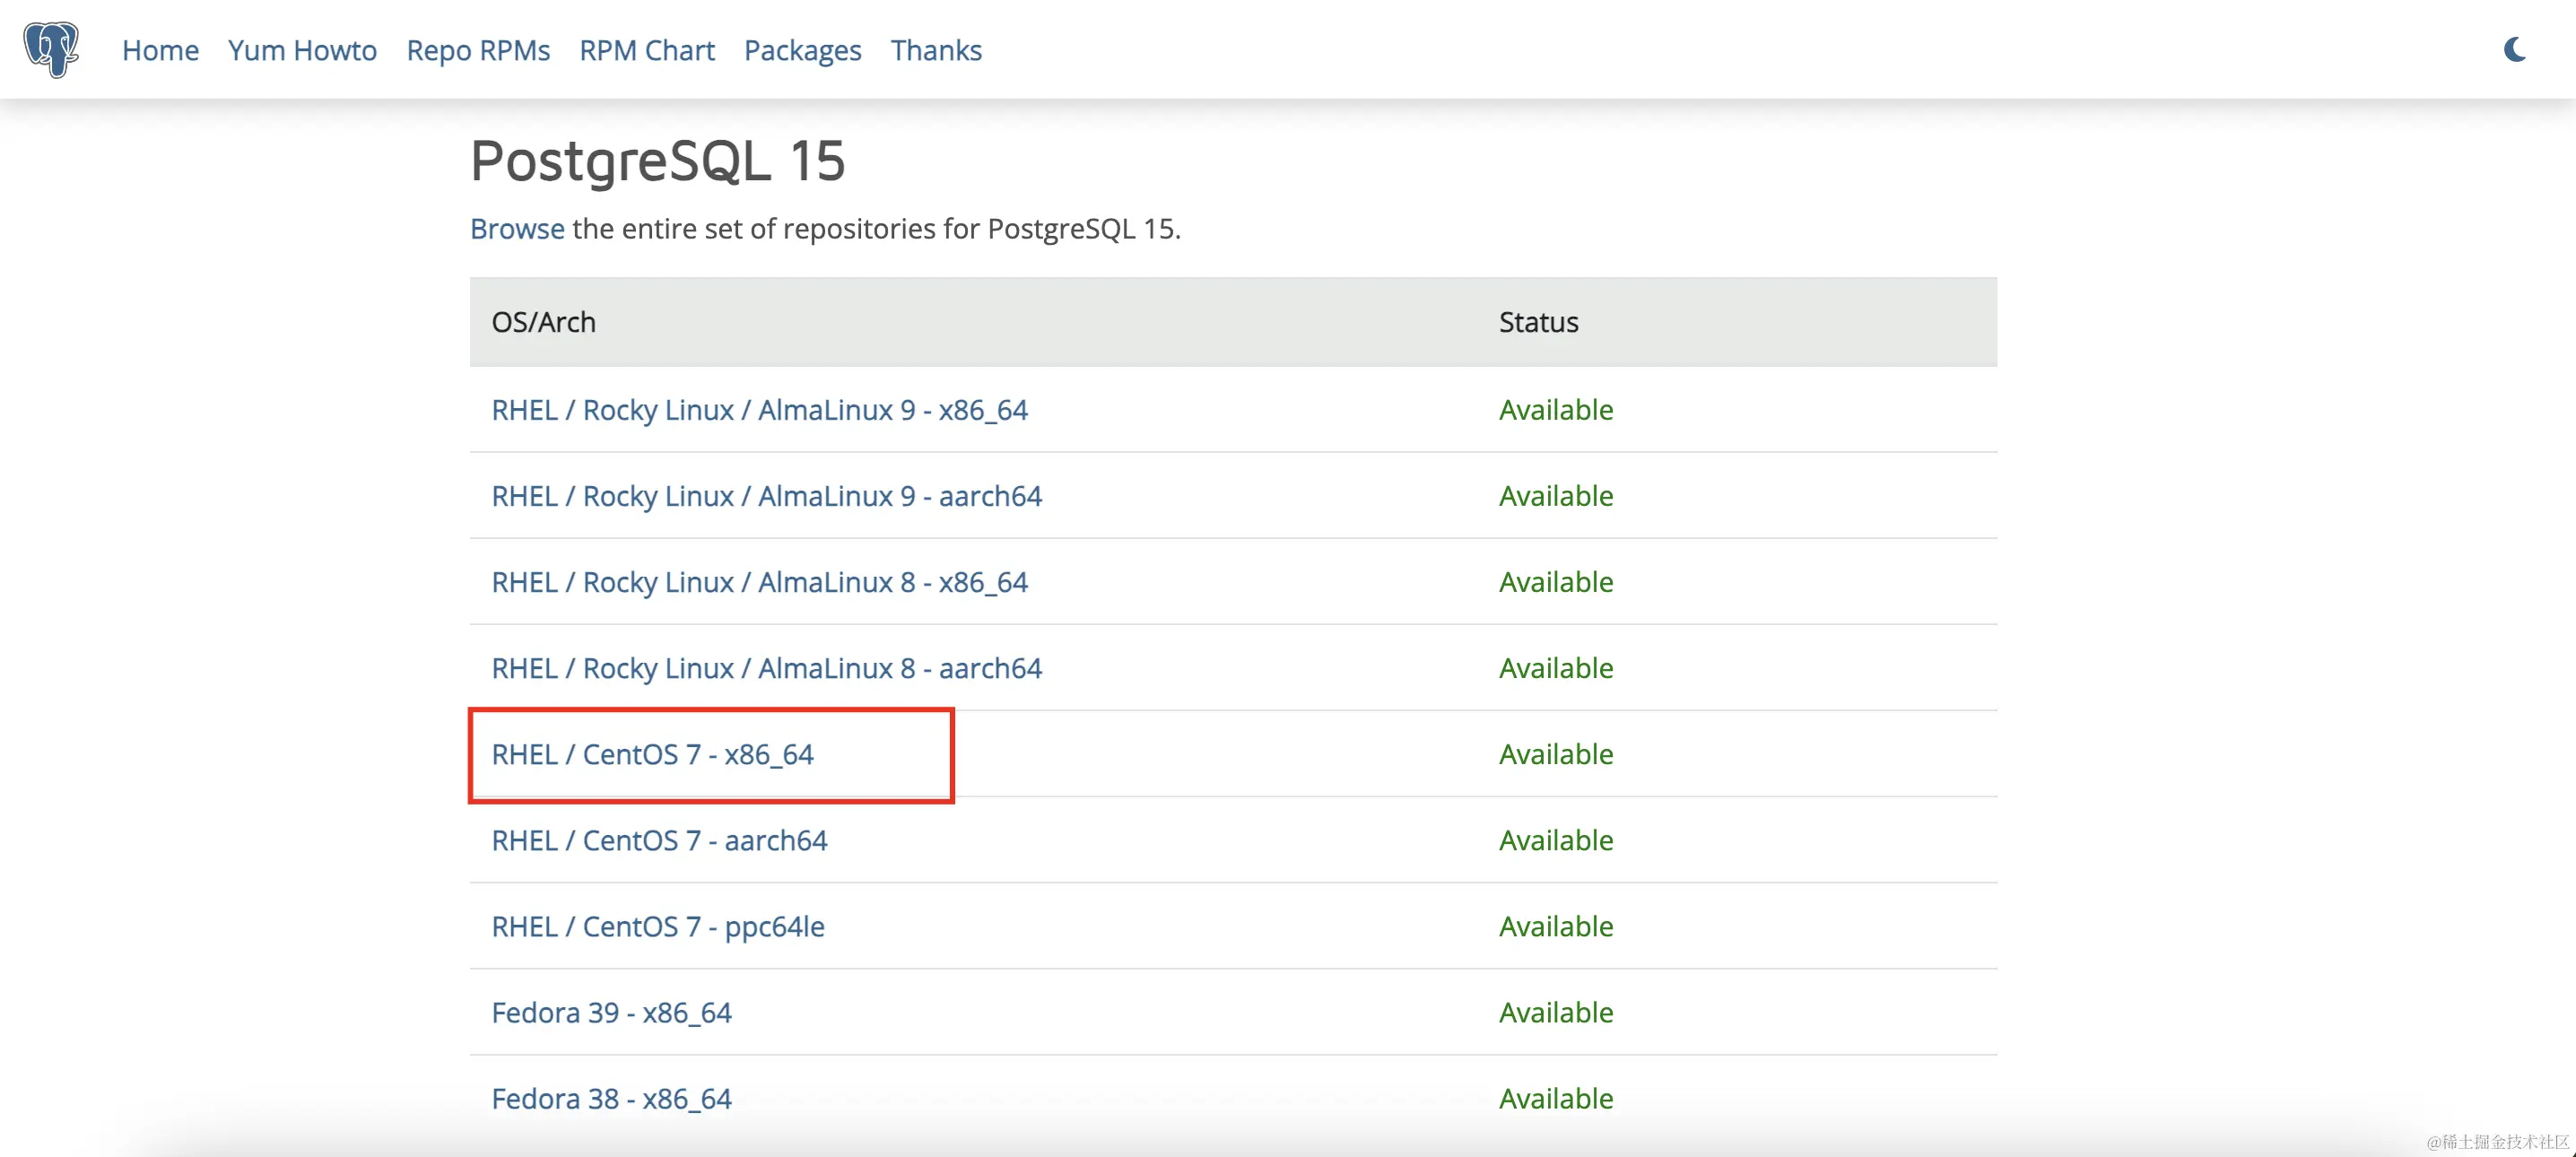Click the Browse link for PostgreSQL 15 repositories
Viewport: 2576px width, 1157px height.
coord(517,228)
